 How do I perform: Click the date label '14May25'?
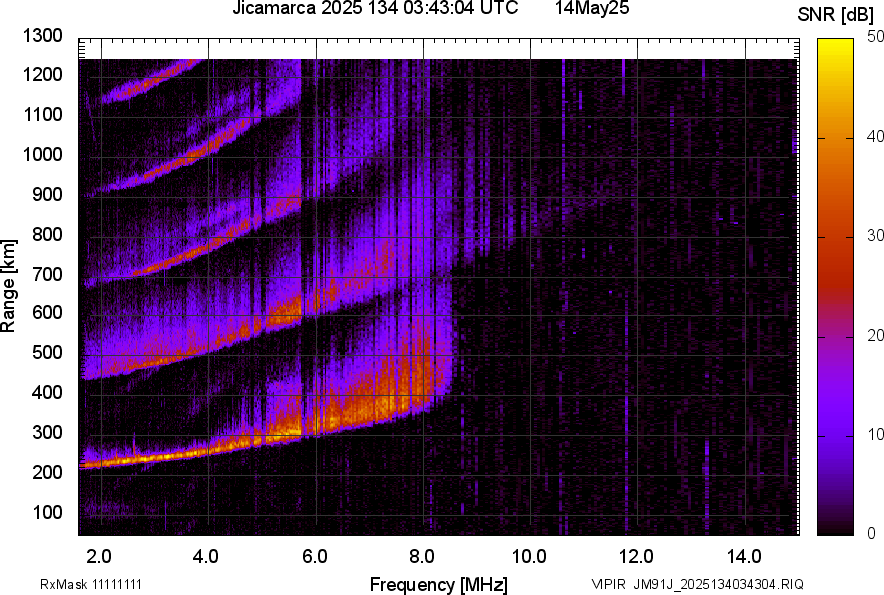click(592, 8)
